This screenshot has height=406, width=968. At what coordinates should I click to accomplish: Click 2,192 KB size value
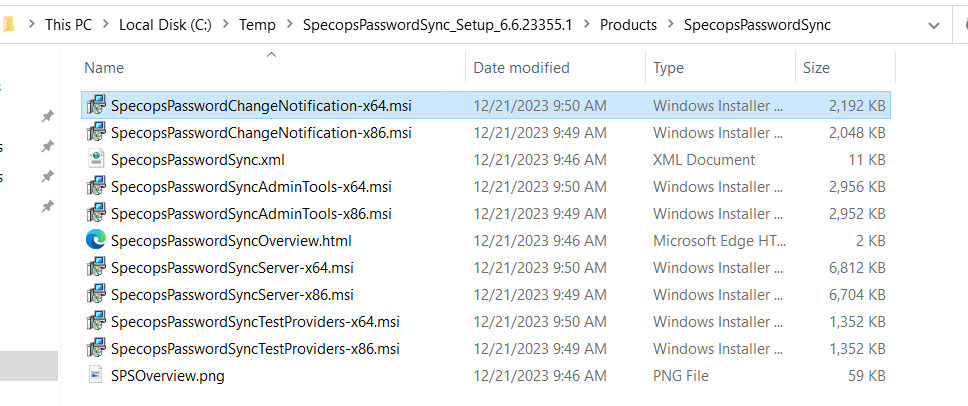click(x=857, y=106)
